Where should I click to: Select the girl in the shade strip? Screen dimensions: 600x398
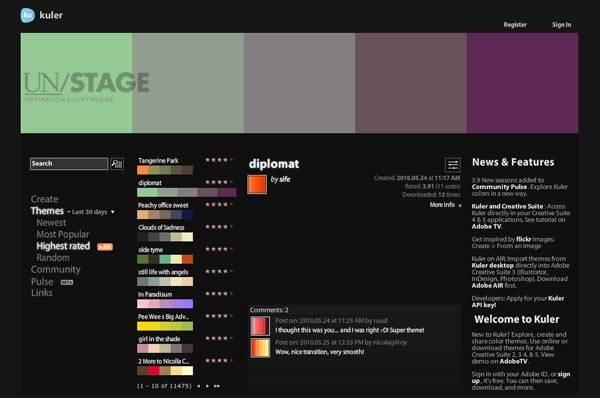pos(165,348)
